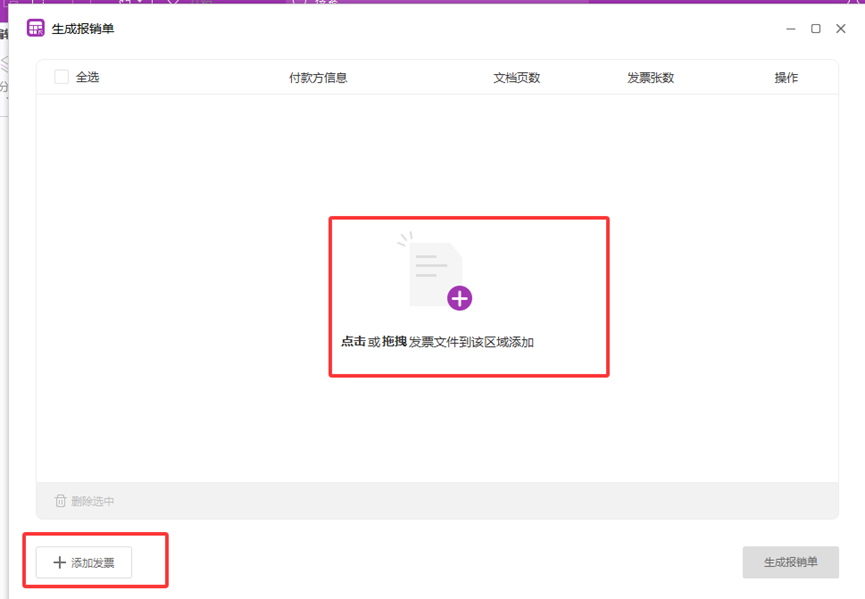Click the 操作 column header

tap(786, 77)
